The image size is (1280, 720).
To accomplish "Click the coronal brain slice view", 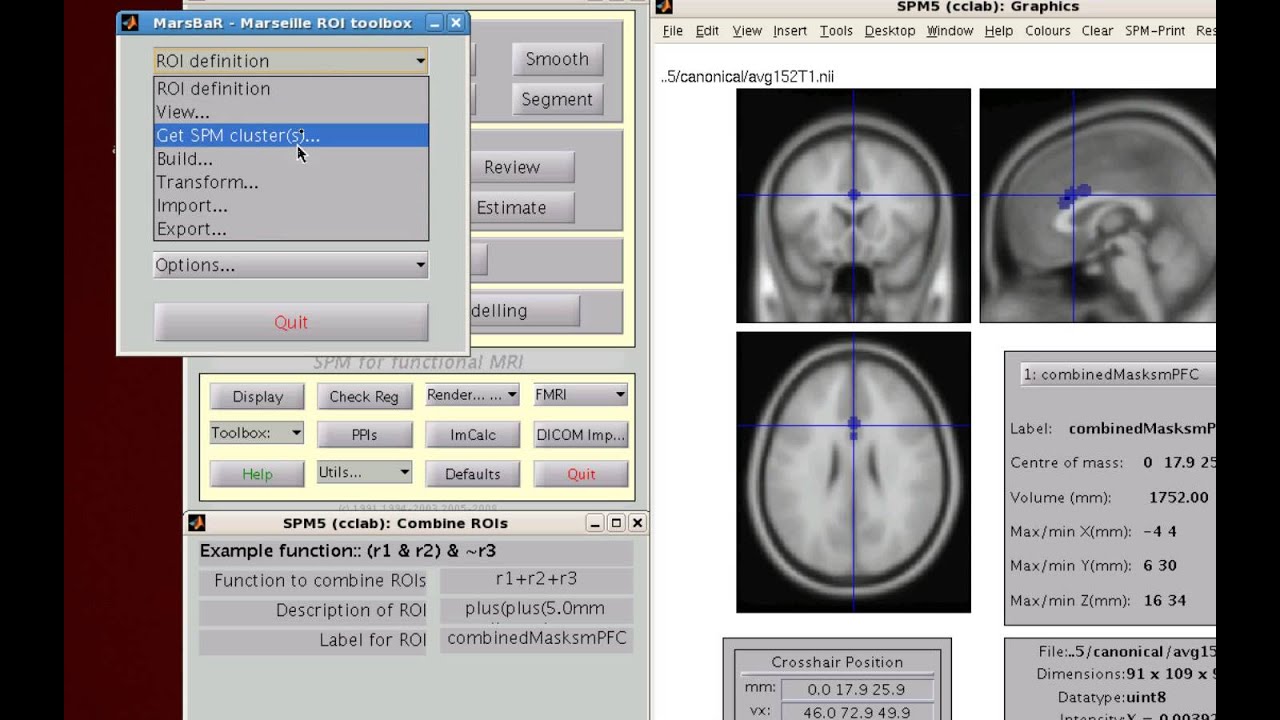I will (x=853, y=206).
